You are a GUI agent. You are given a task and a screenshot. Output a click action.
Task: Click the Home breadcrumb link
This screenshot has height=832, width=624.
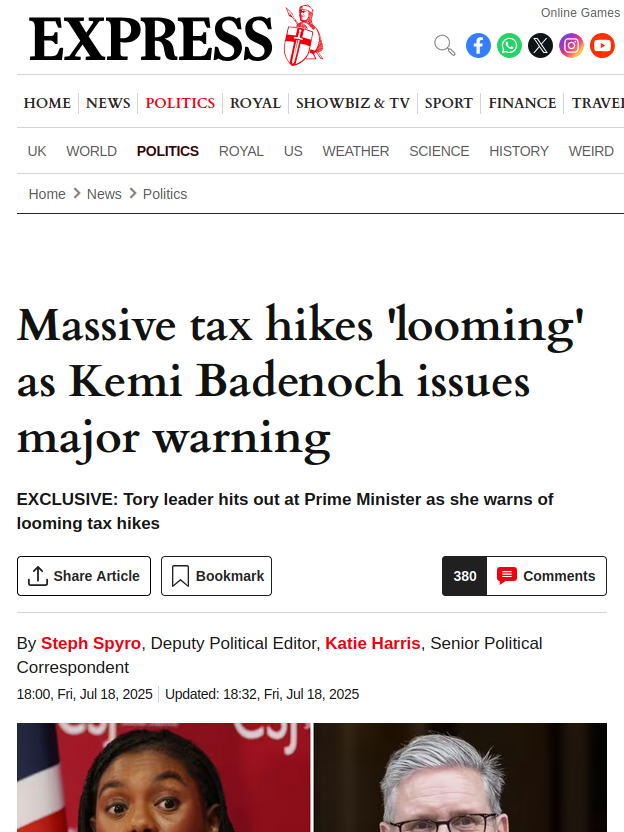[x=47, y=194]
